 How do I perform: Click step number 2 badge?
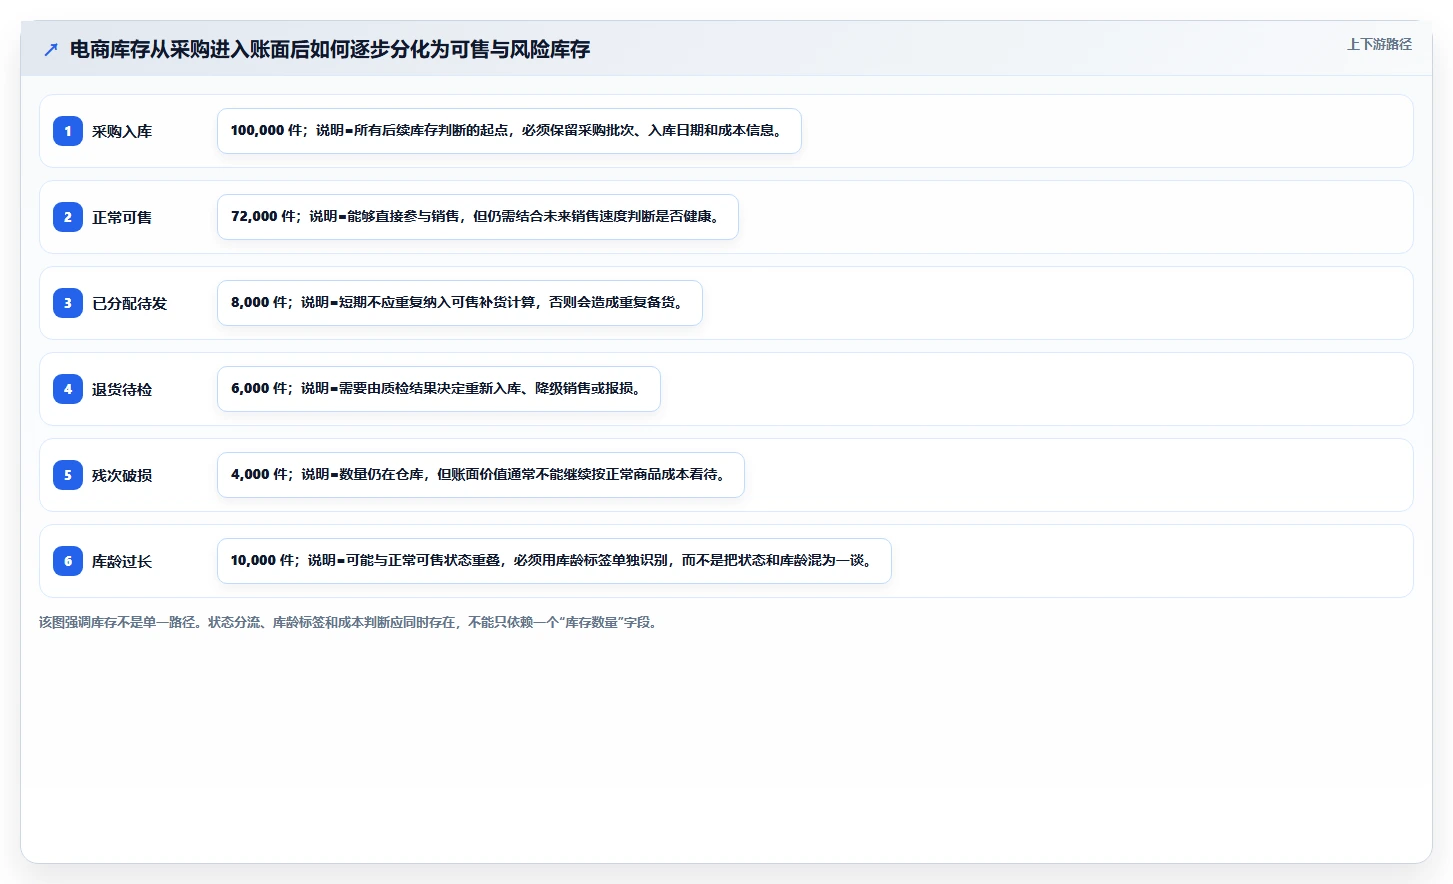(68, 217)
